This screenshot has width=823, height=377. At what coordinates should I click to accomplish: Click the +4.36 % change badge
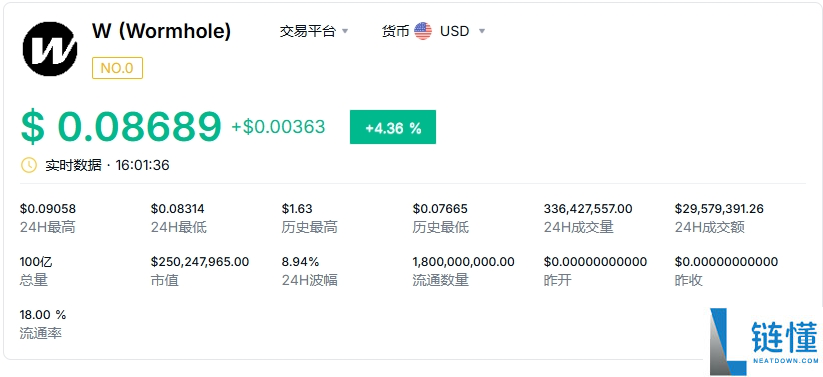(393, 127)
